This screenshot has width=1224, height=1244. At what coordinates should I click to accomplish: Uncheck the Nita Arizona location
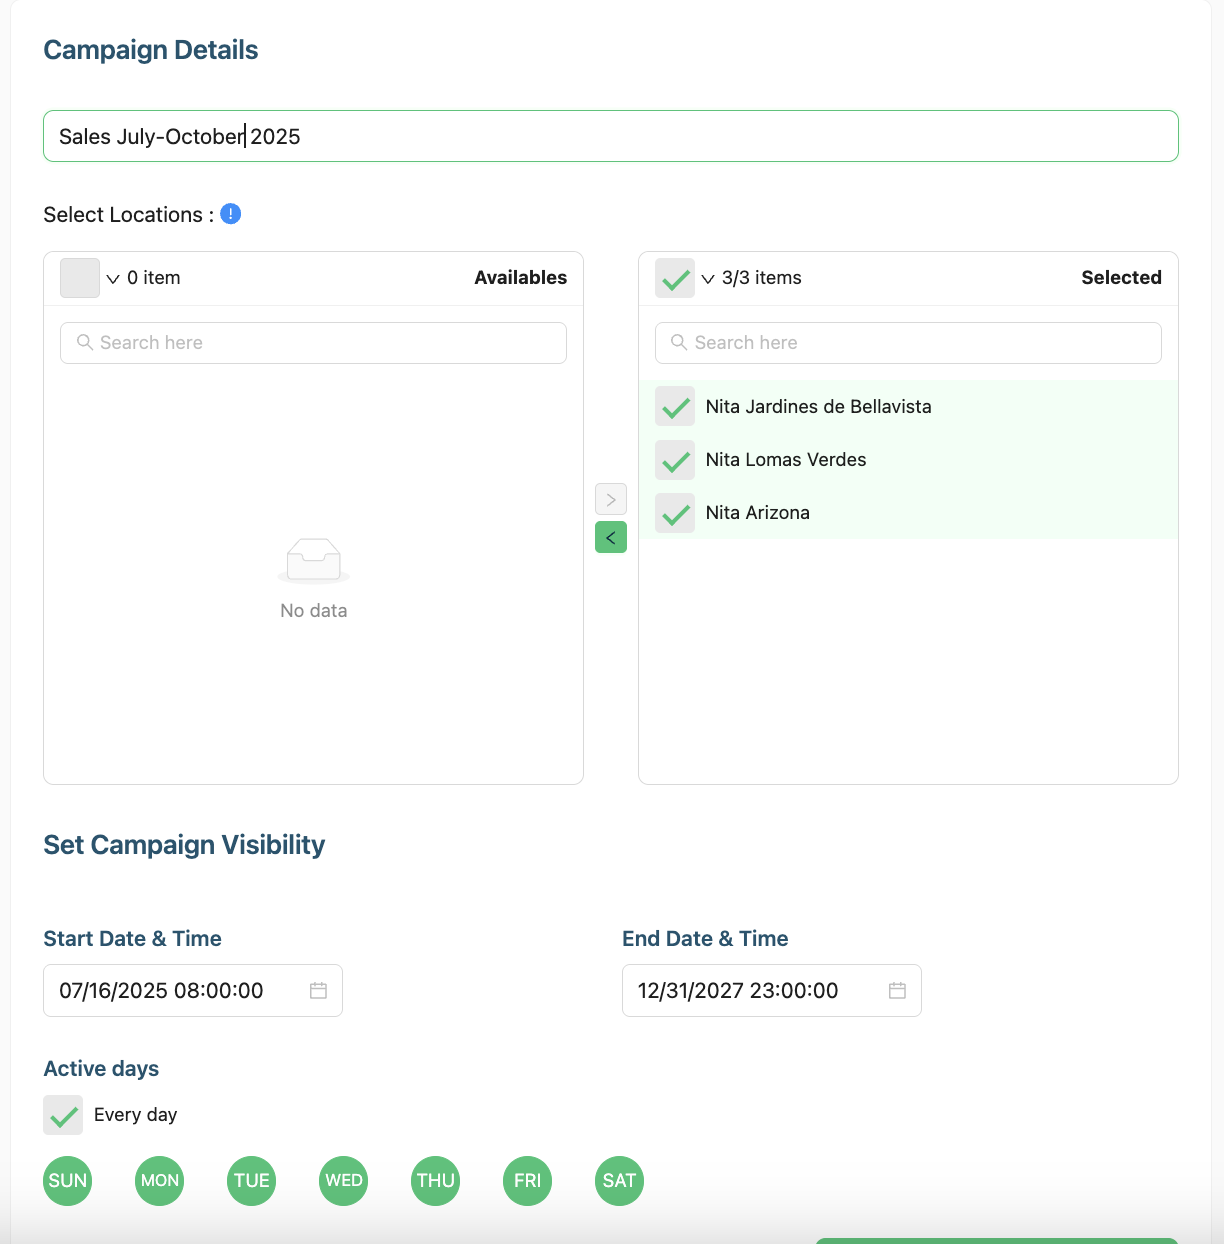[675, 513]
